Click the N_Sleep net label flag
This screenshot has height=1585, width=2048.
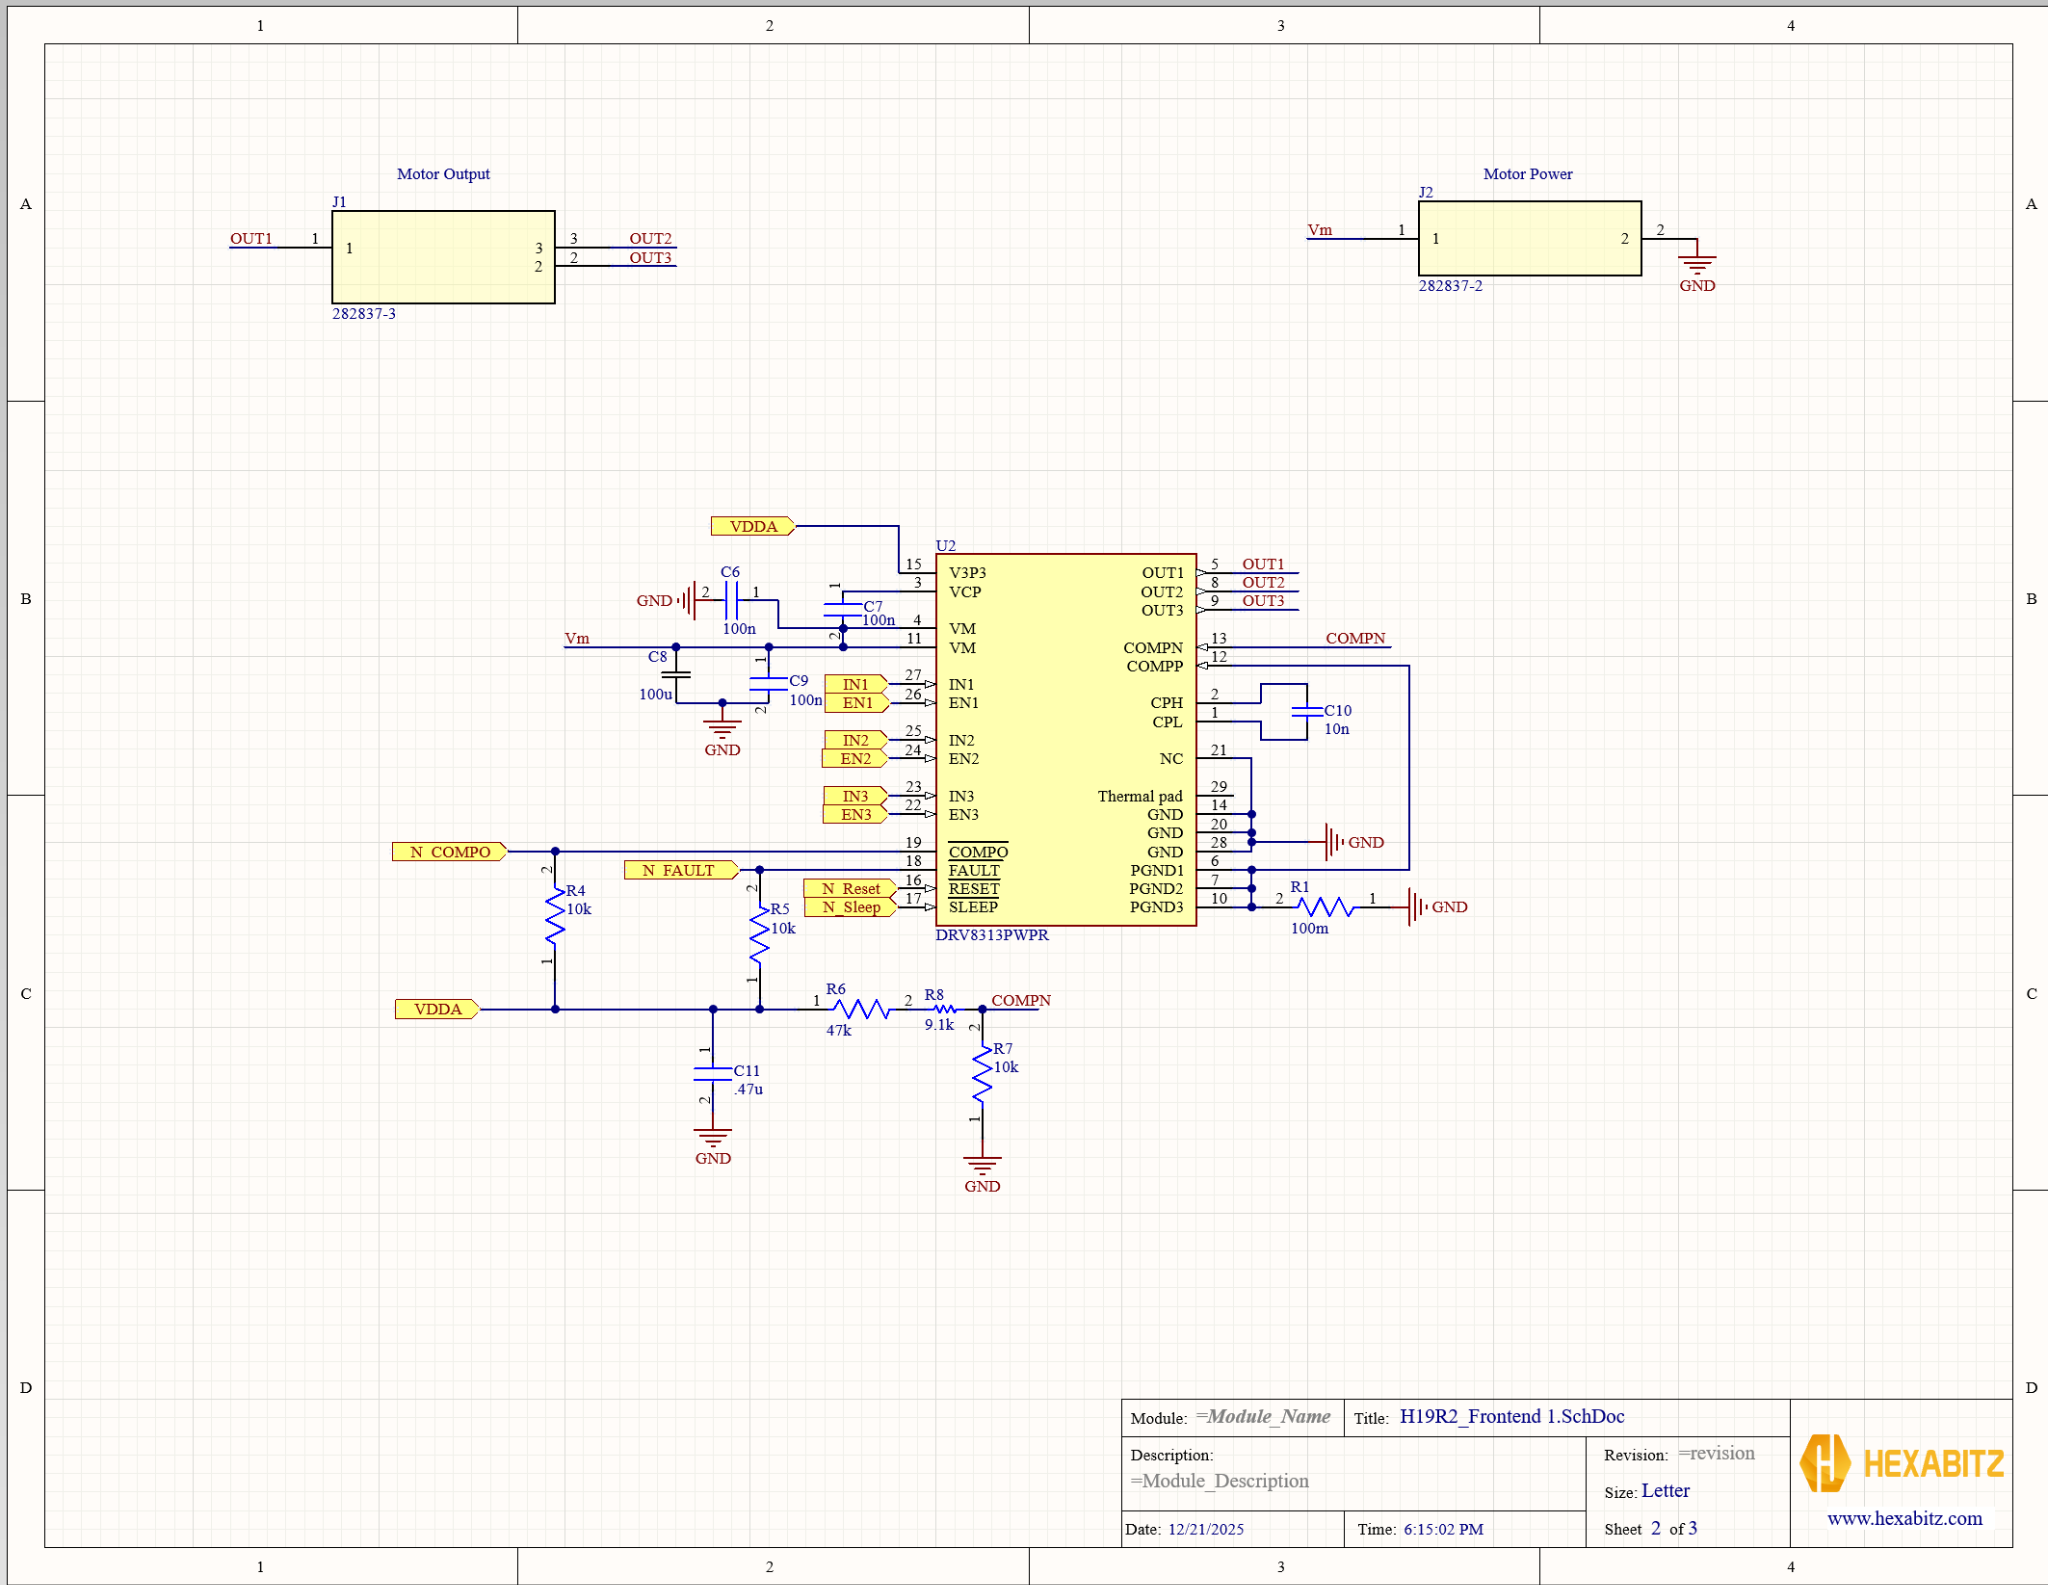853,906
